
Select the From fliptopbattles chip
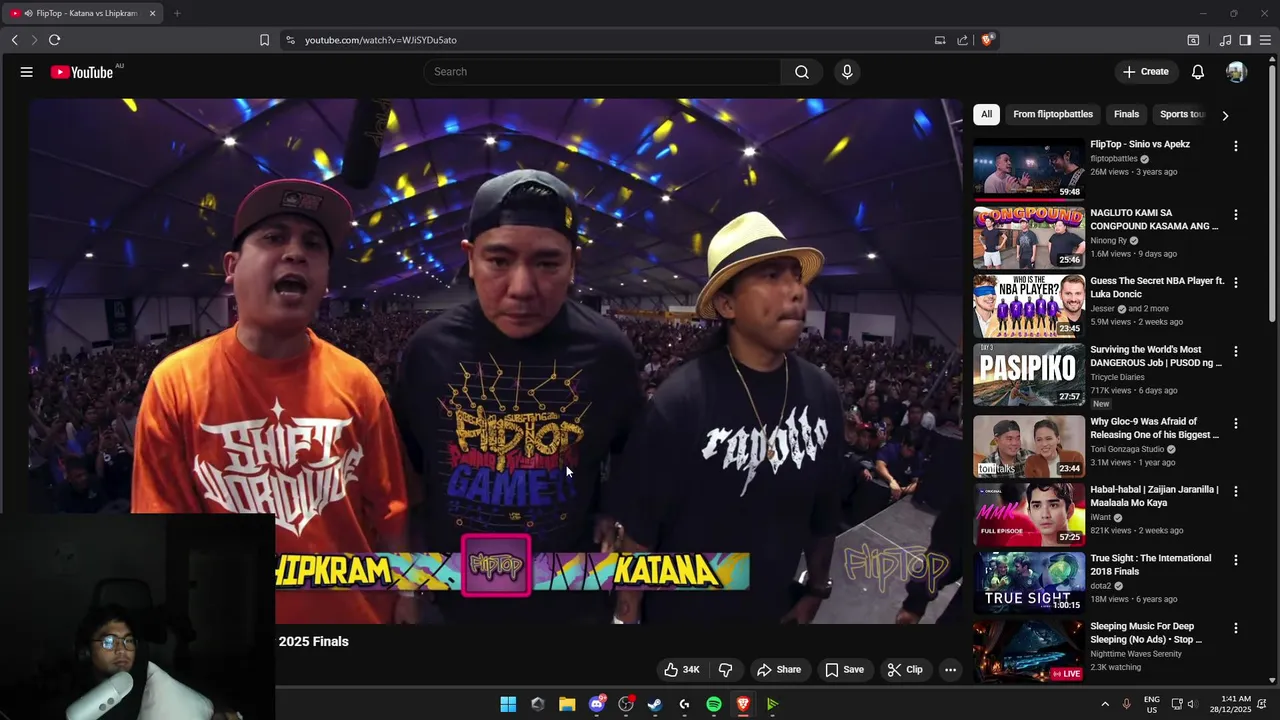(1053, 114)
